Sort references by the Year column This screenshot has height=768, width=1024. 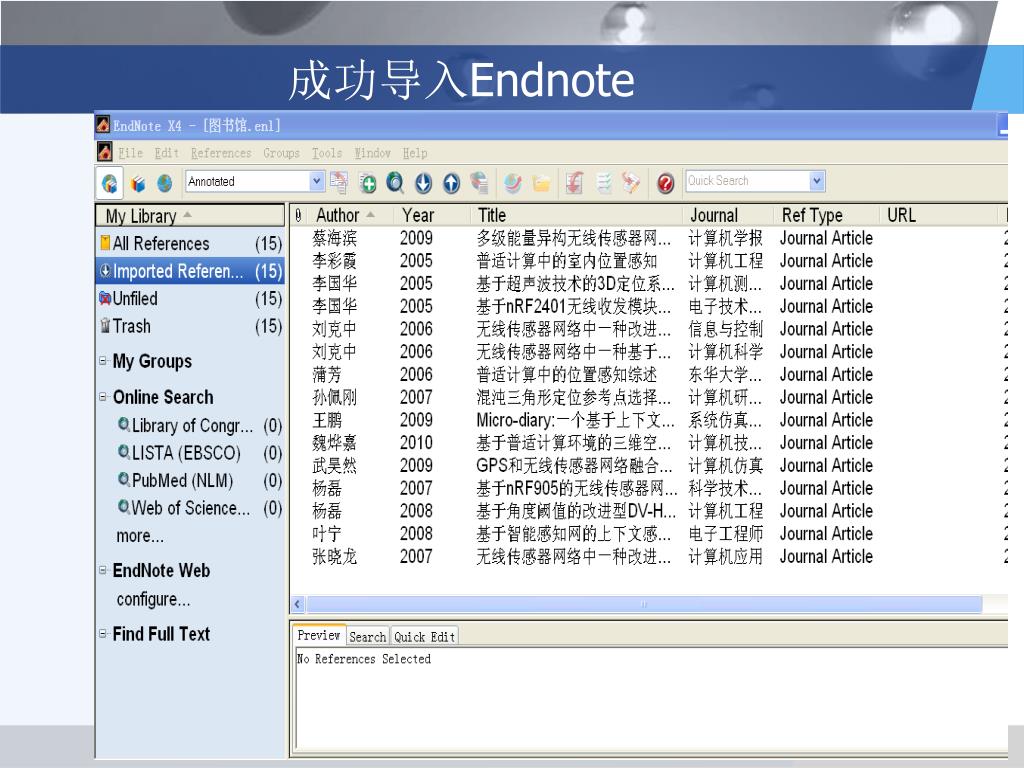pyautogui.click(x=431, y=216)
